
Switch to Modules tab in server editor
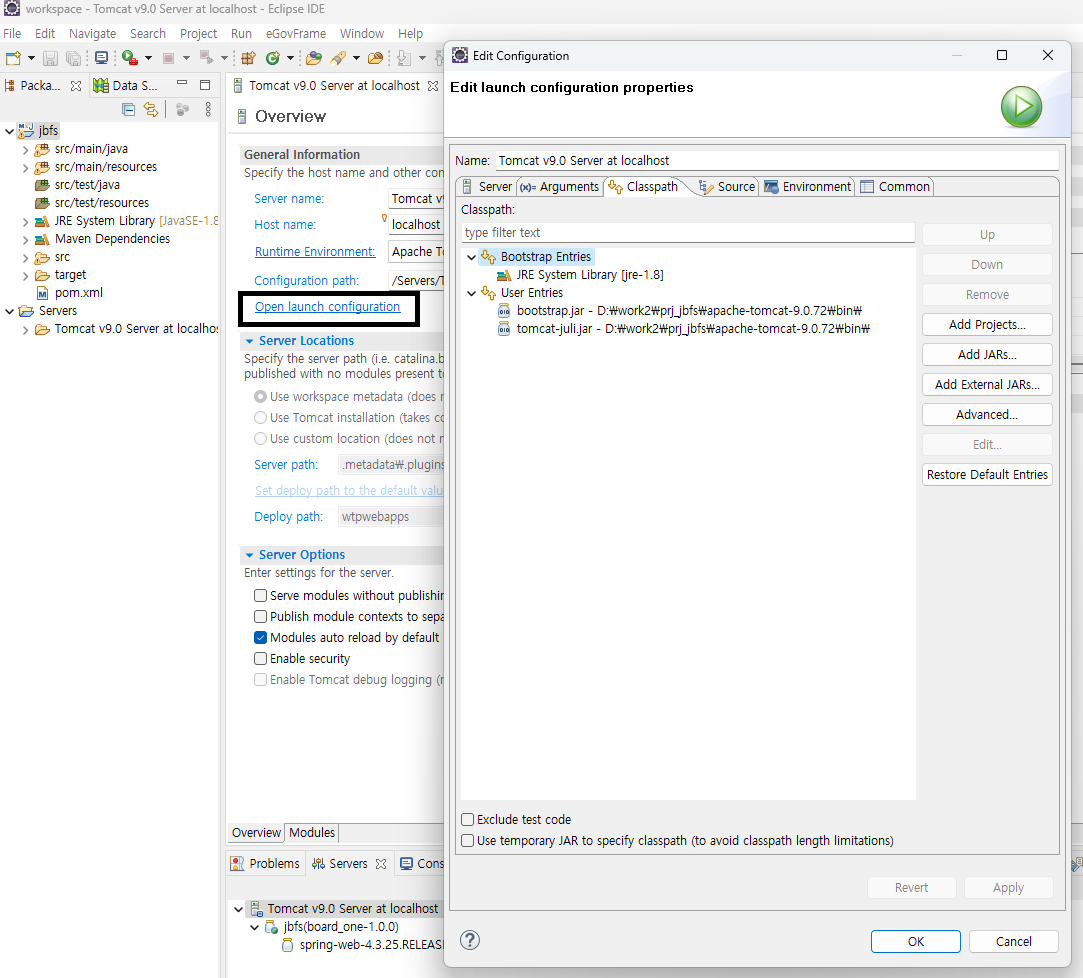pyautogui.click(x=312, y=833)
